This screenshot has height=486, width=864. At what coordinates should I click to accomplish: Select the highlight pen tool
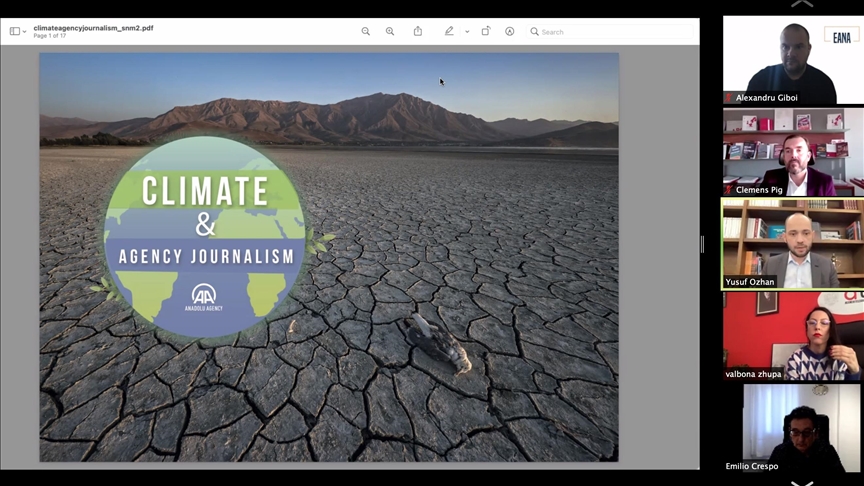click(x=449, y=32)
